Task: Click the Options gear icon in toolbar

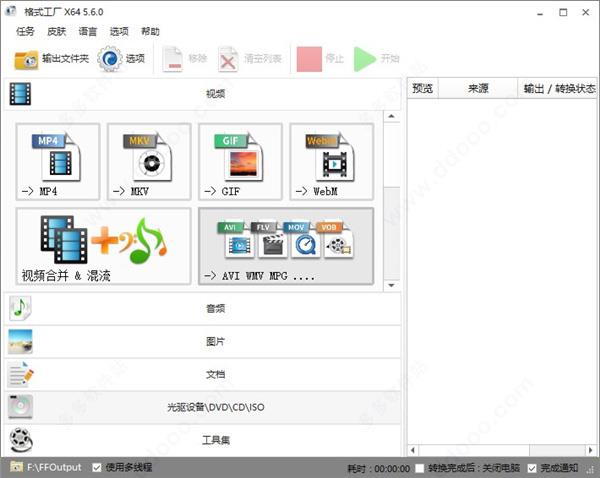Action: tap(122, 59)
